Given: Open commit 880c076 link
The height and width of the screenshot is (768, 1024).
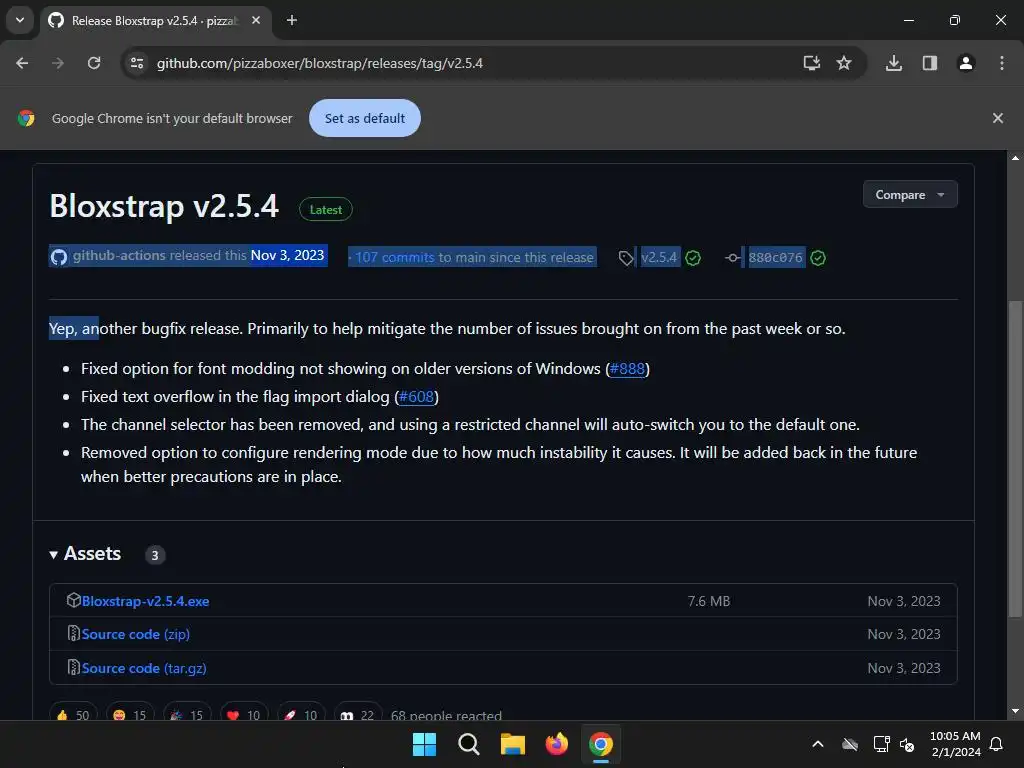Looking at the screenshot, I should click(775, 257).
